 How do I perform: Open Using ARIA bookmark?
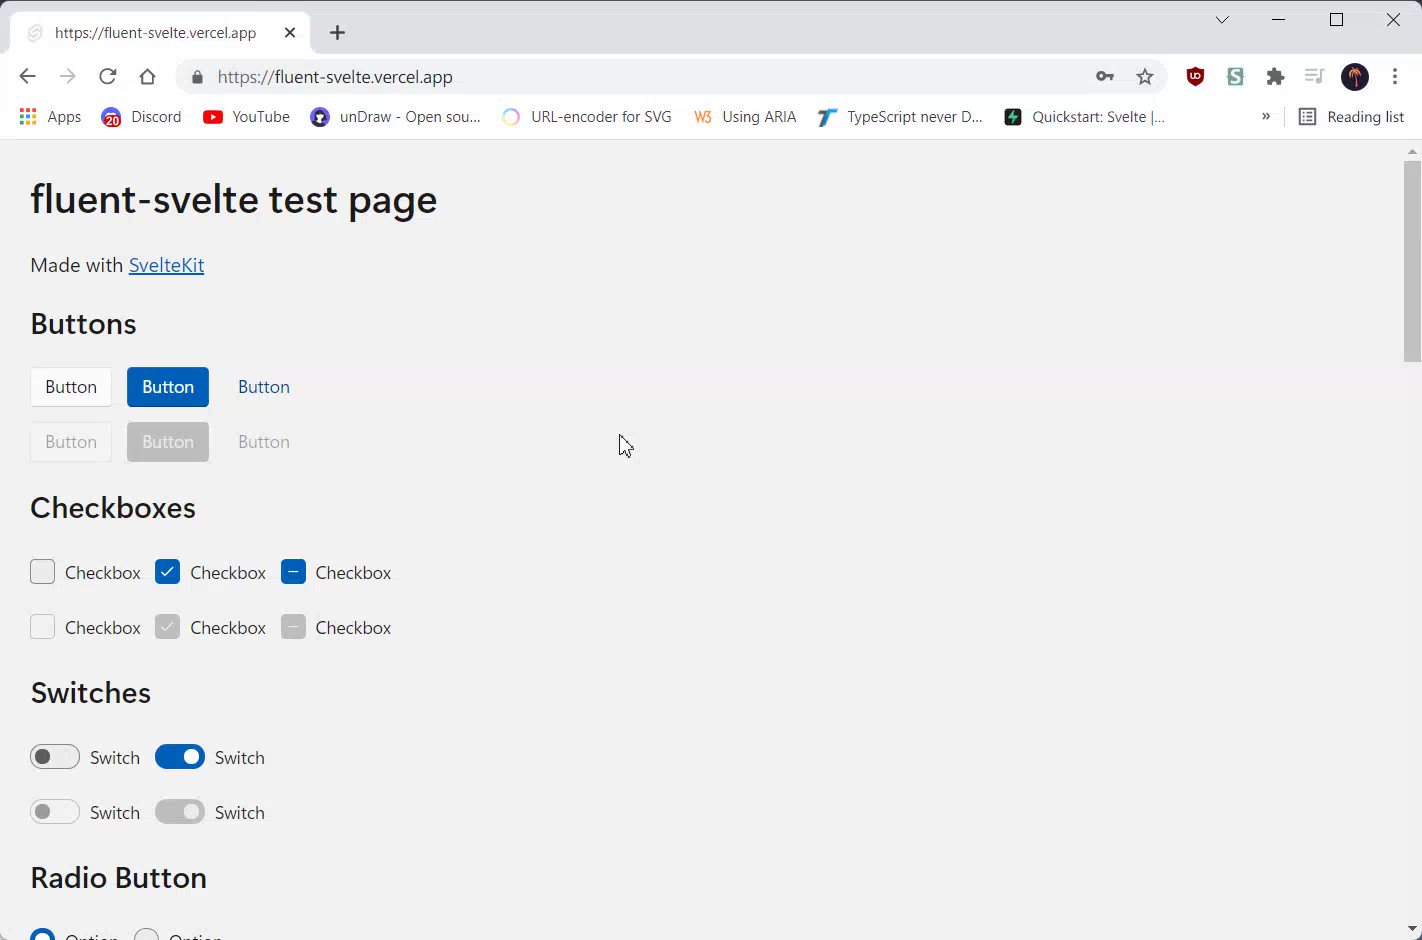745,117
